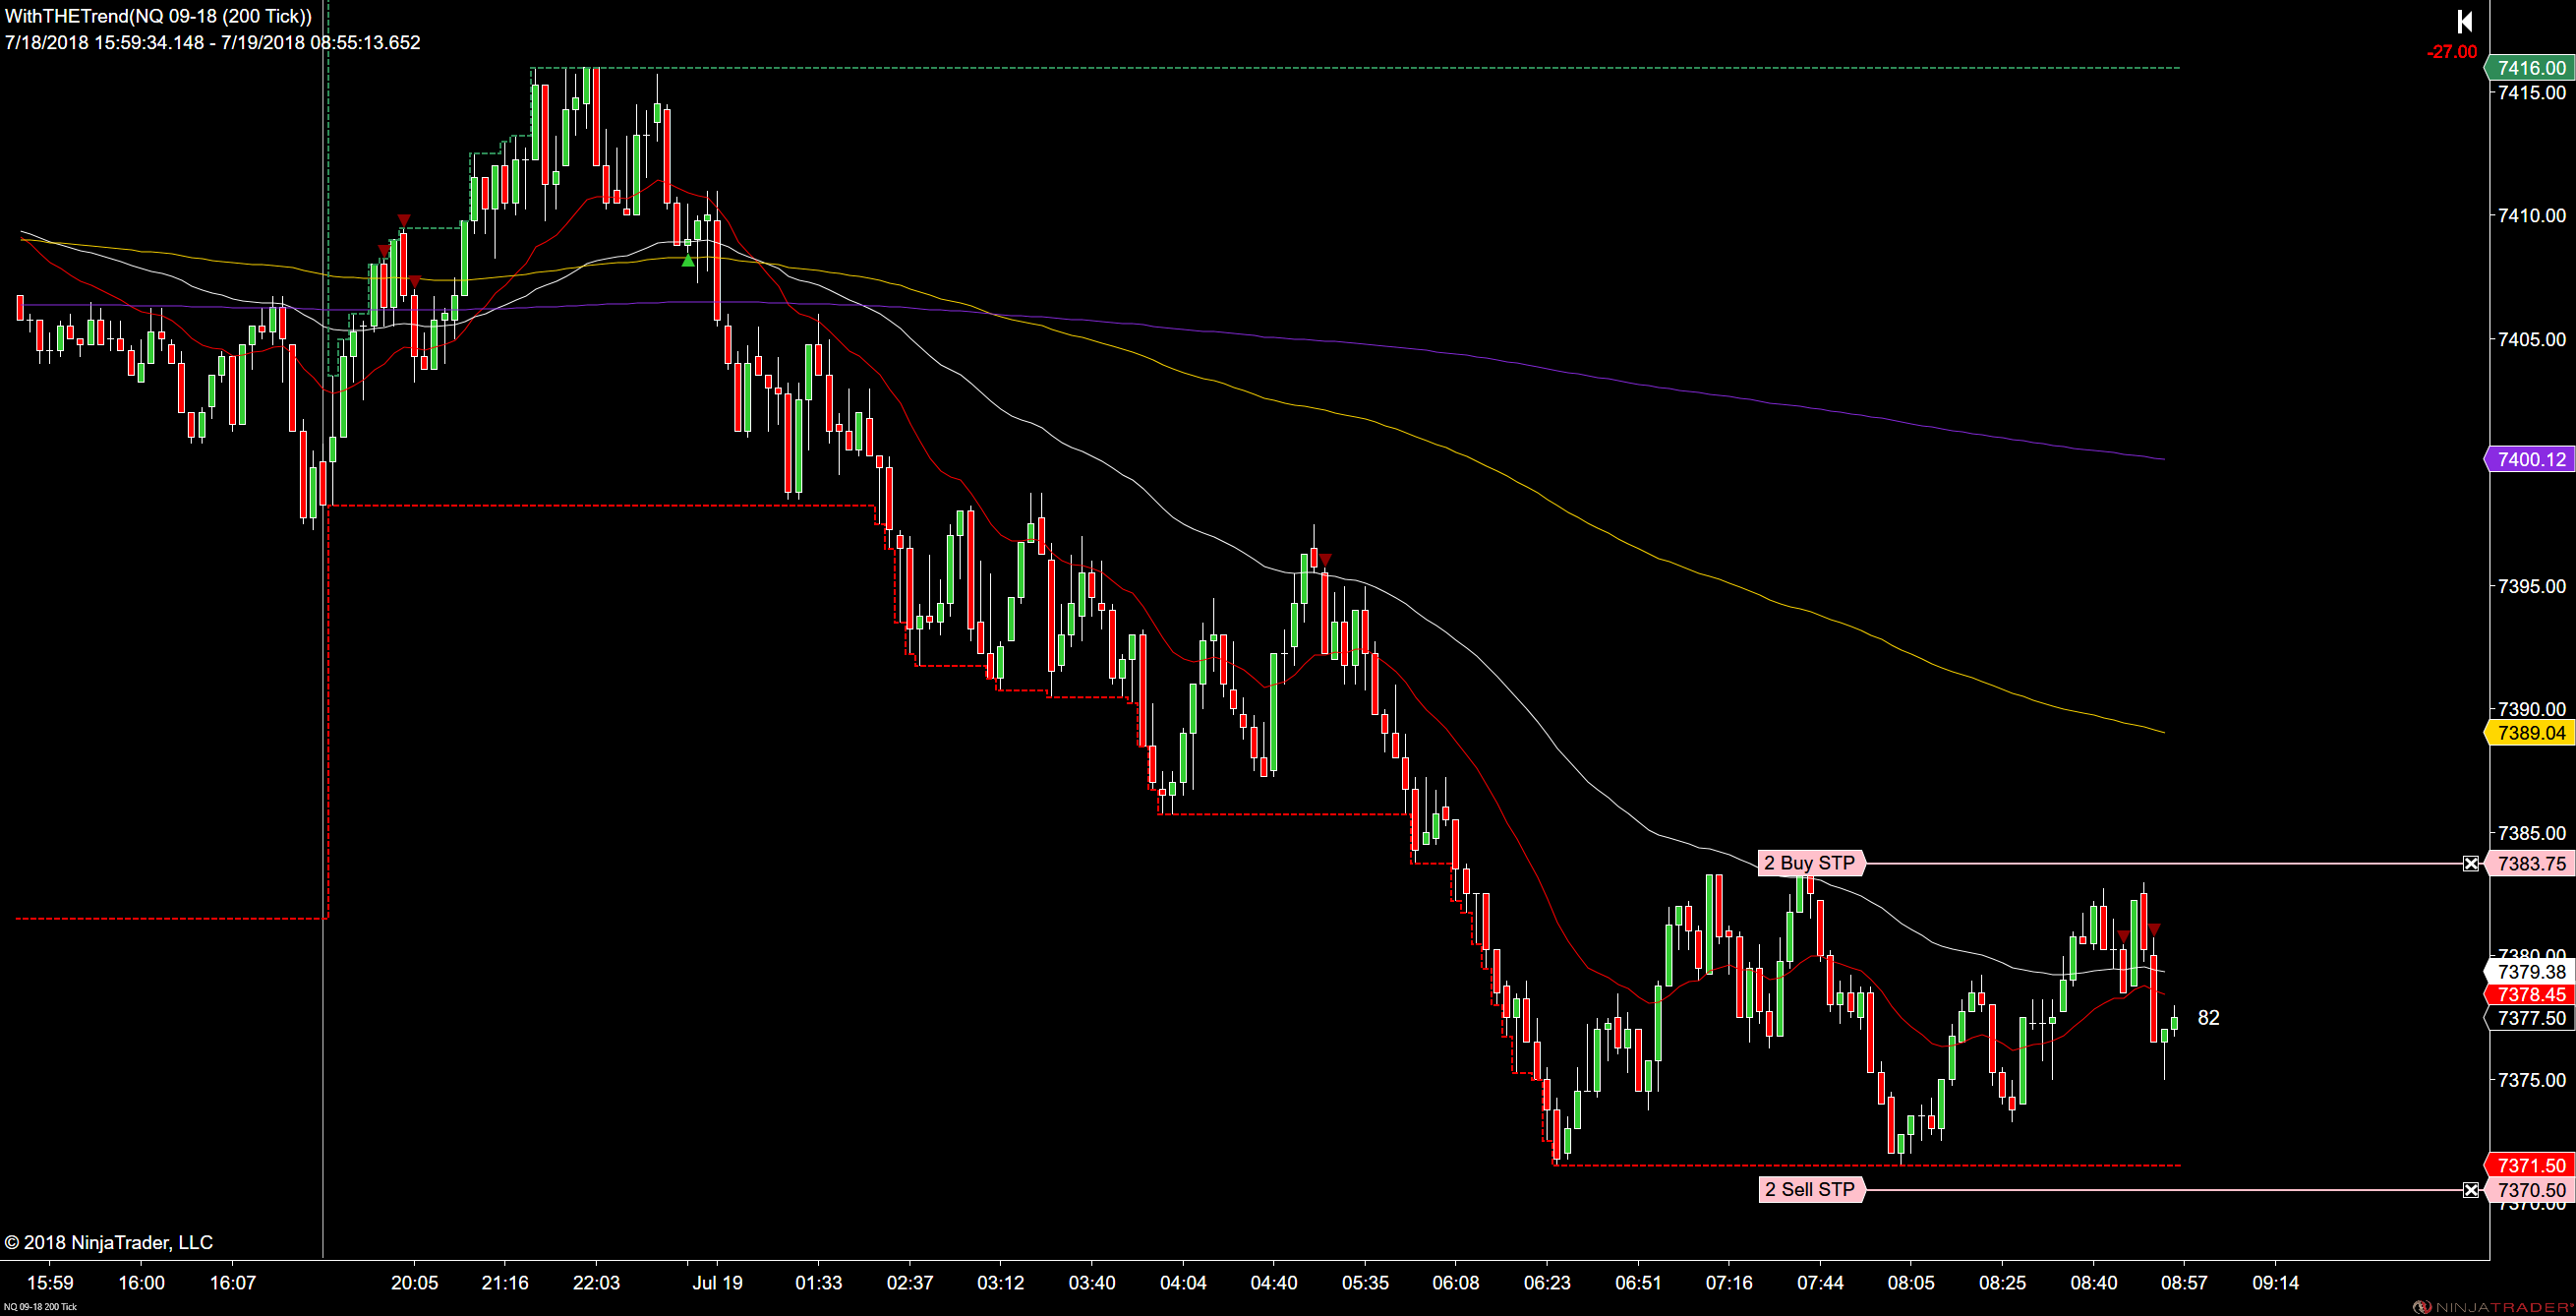The width and height of the screenshot is (2576, 1316).
Task: Click the 15:59 time axis label
Action: (x=50, y=1282)
